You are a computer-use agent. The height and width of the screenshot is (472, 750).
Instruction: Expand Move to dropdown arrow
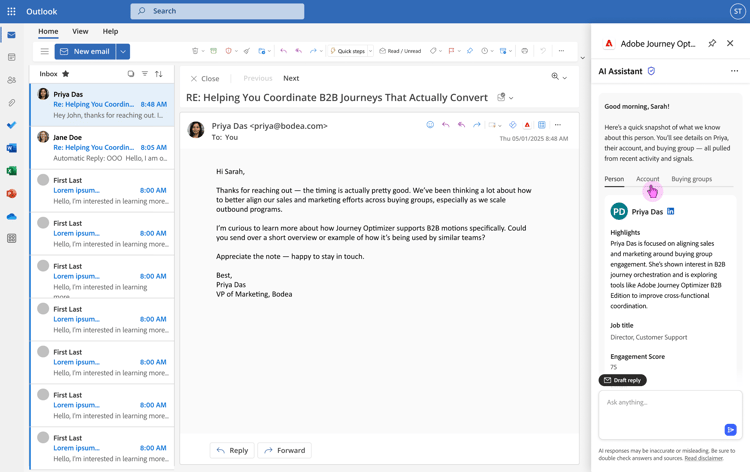point(269,51)
